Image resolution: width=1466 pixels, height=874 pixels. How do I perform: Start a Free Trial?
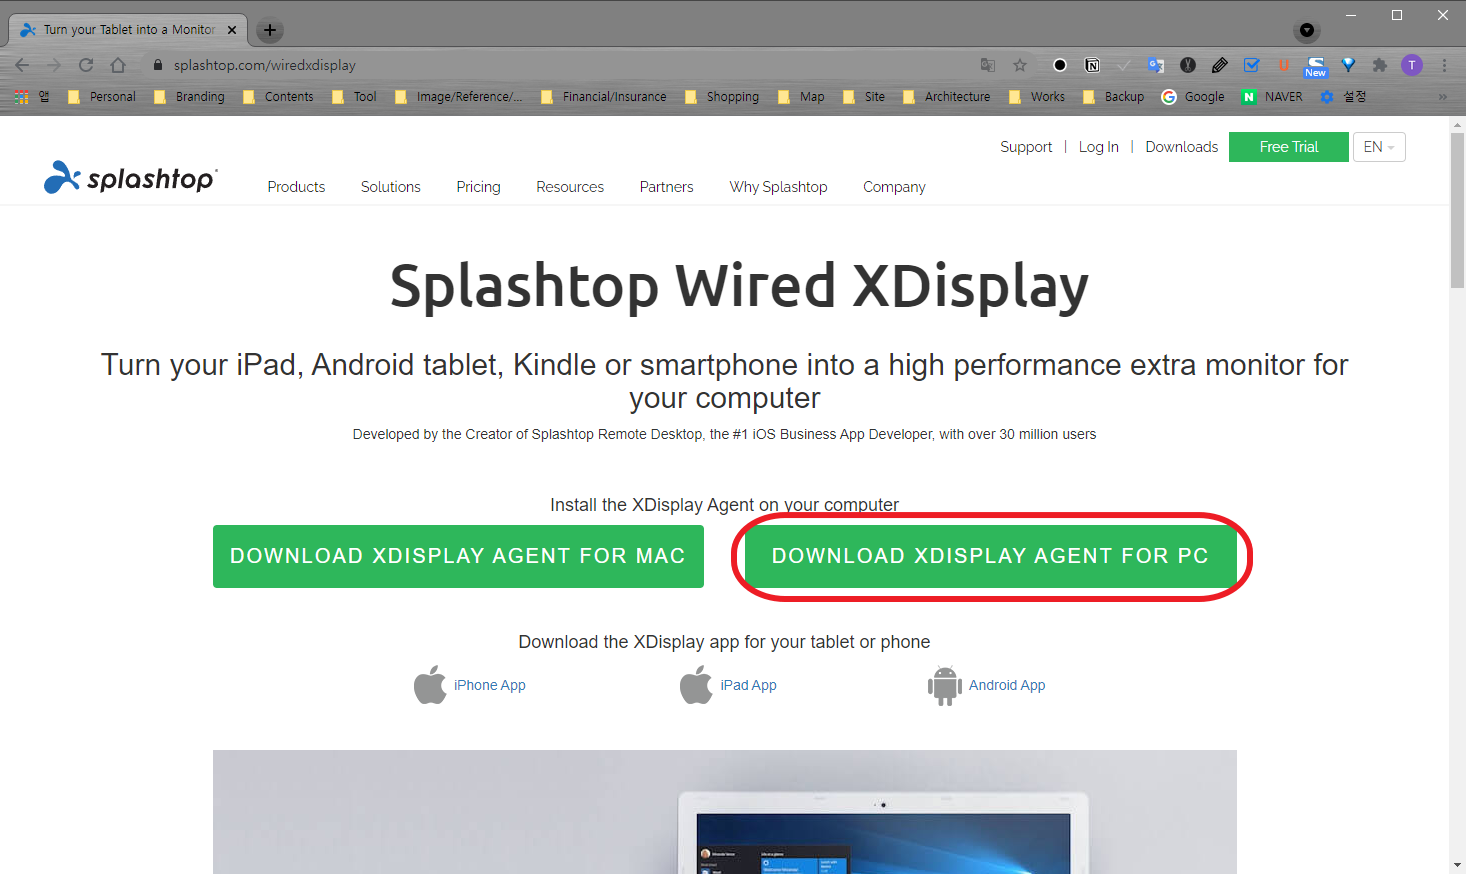pyautogui.click(x=1288, y=147)
